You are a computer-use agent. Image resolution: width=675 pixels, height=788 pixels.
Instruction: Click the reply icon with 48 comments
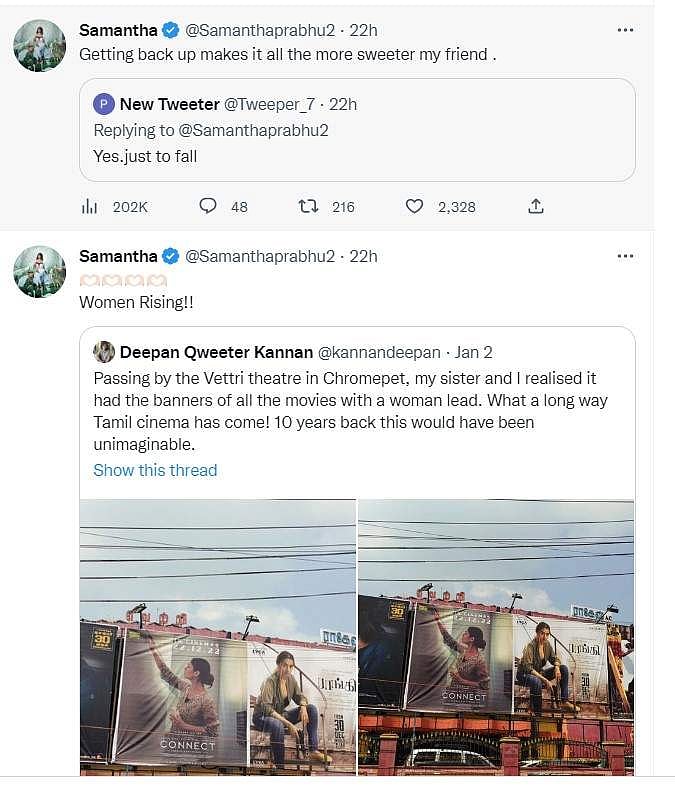(x=208, y=206)
